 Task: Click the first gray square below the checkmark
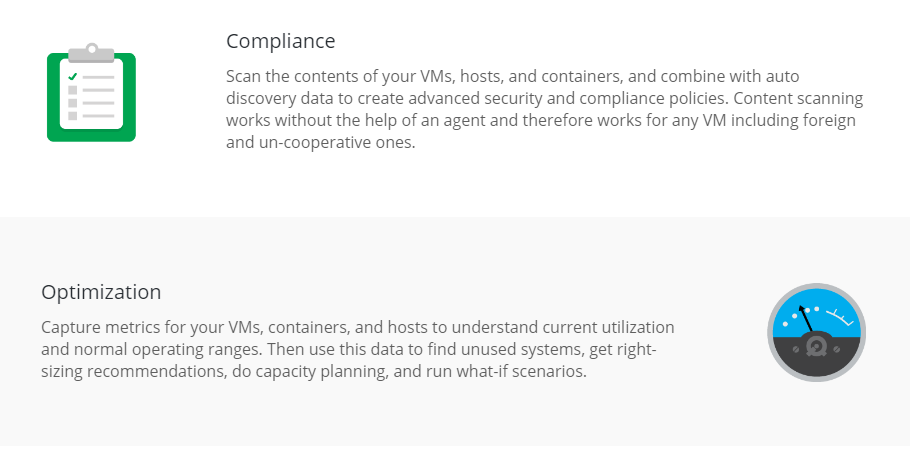pos(73,90)
